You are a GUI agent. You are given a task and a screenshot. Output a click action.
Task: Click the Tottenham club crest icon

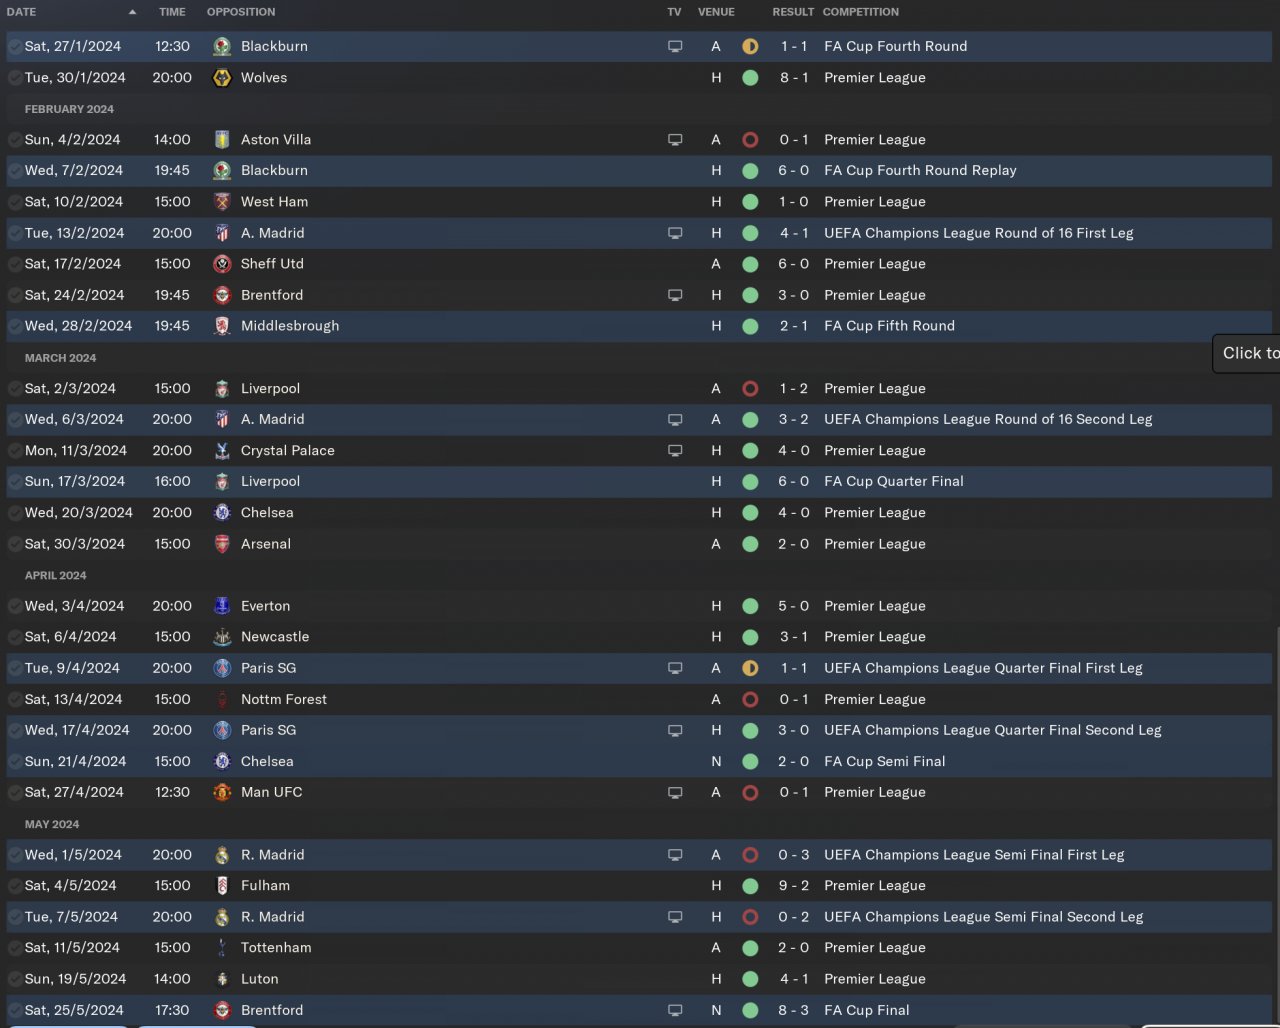point(222,948)
